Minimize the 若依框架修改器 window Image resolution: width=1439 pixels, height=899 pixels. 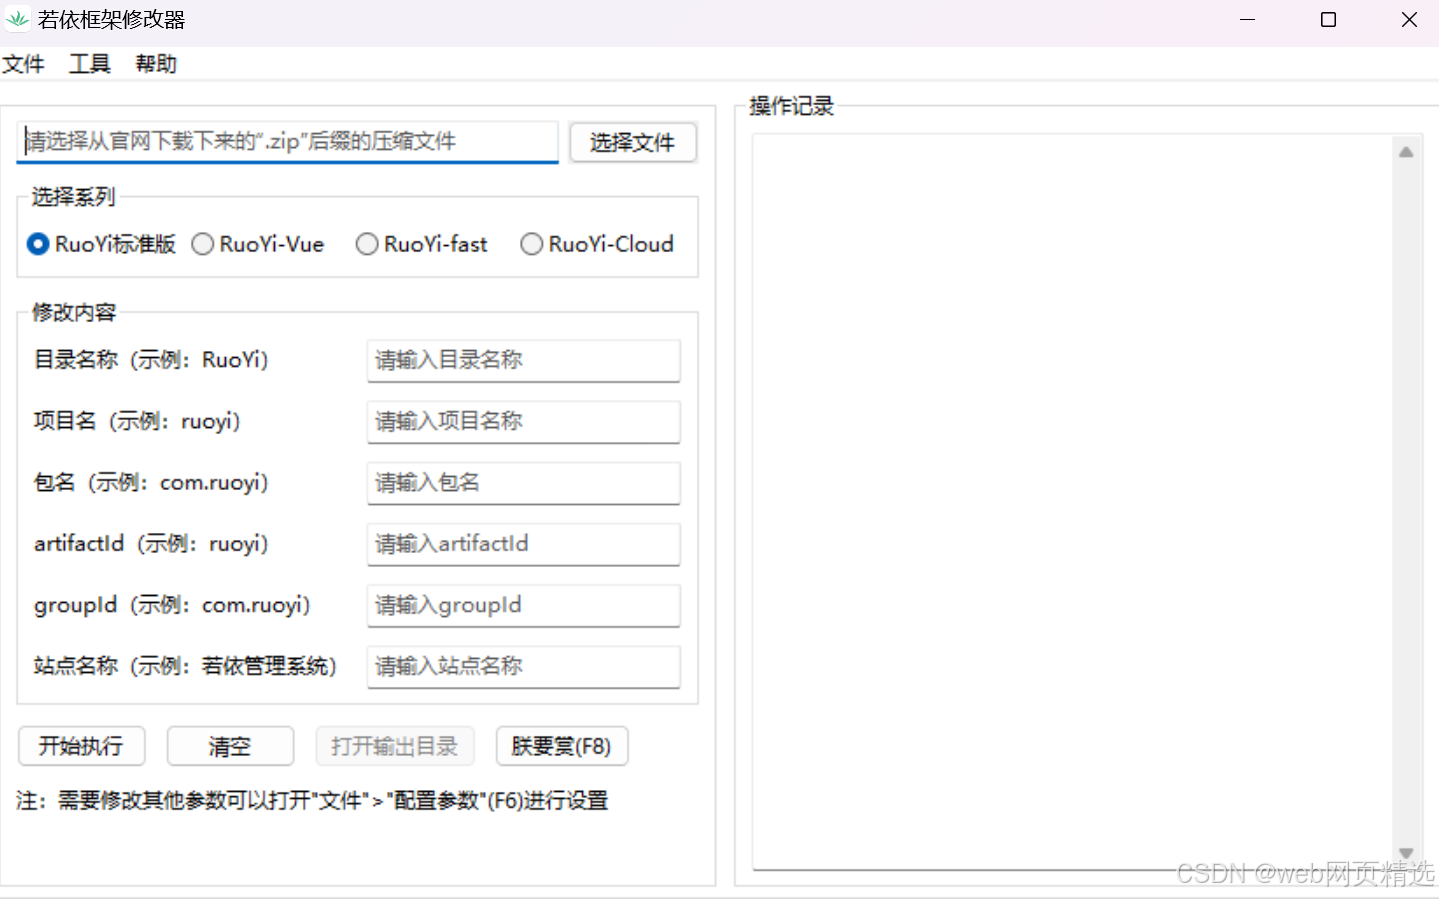tap(1247, 20)
